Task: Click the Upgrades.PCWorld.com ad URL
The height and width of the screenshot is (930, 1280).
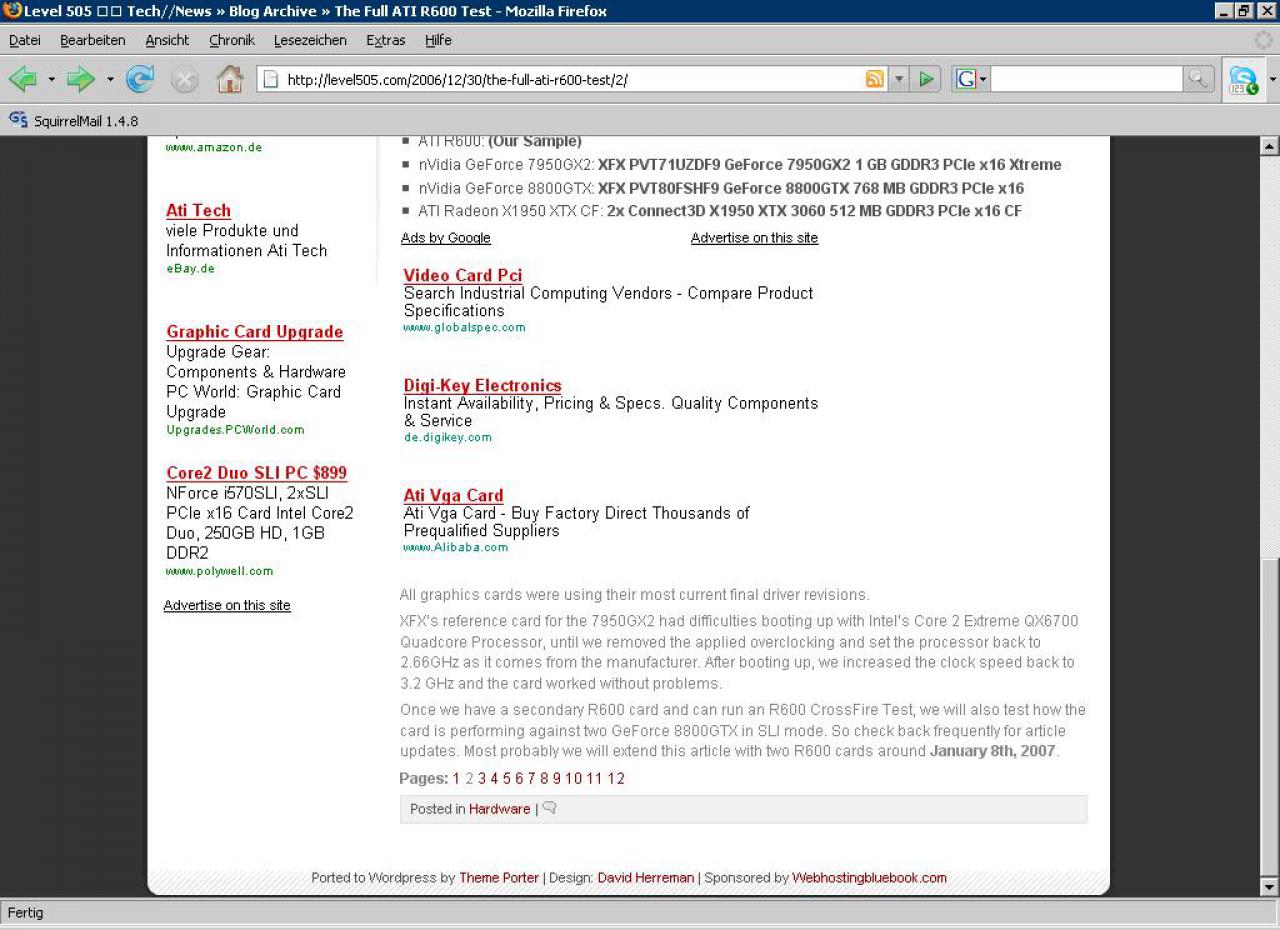Action: point(235,430)
